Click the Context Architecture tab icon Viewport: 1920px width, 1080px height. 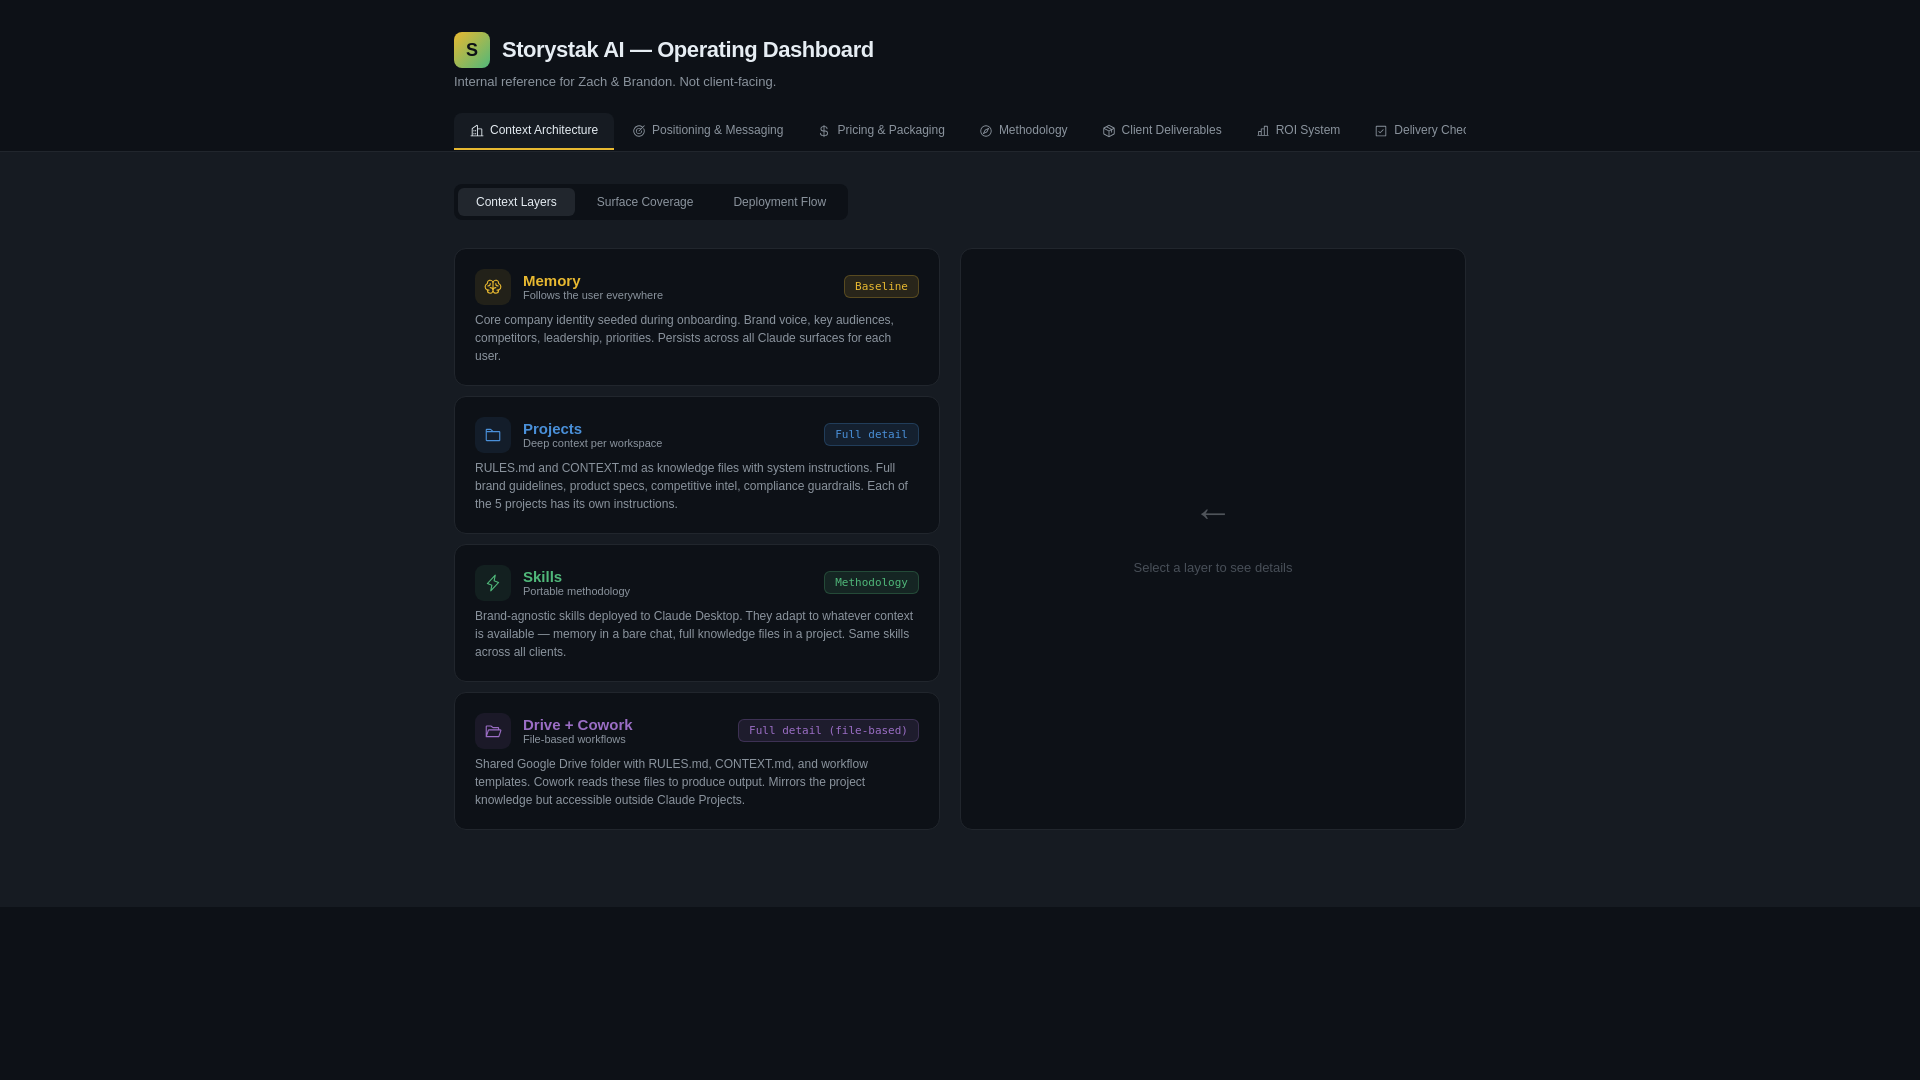tap(477, 131)
